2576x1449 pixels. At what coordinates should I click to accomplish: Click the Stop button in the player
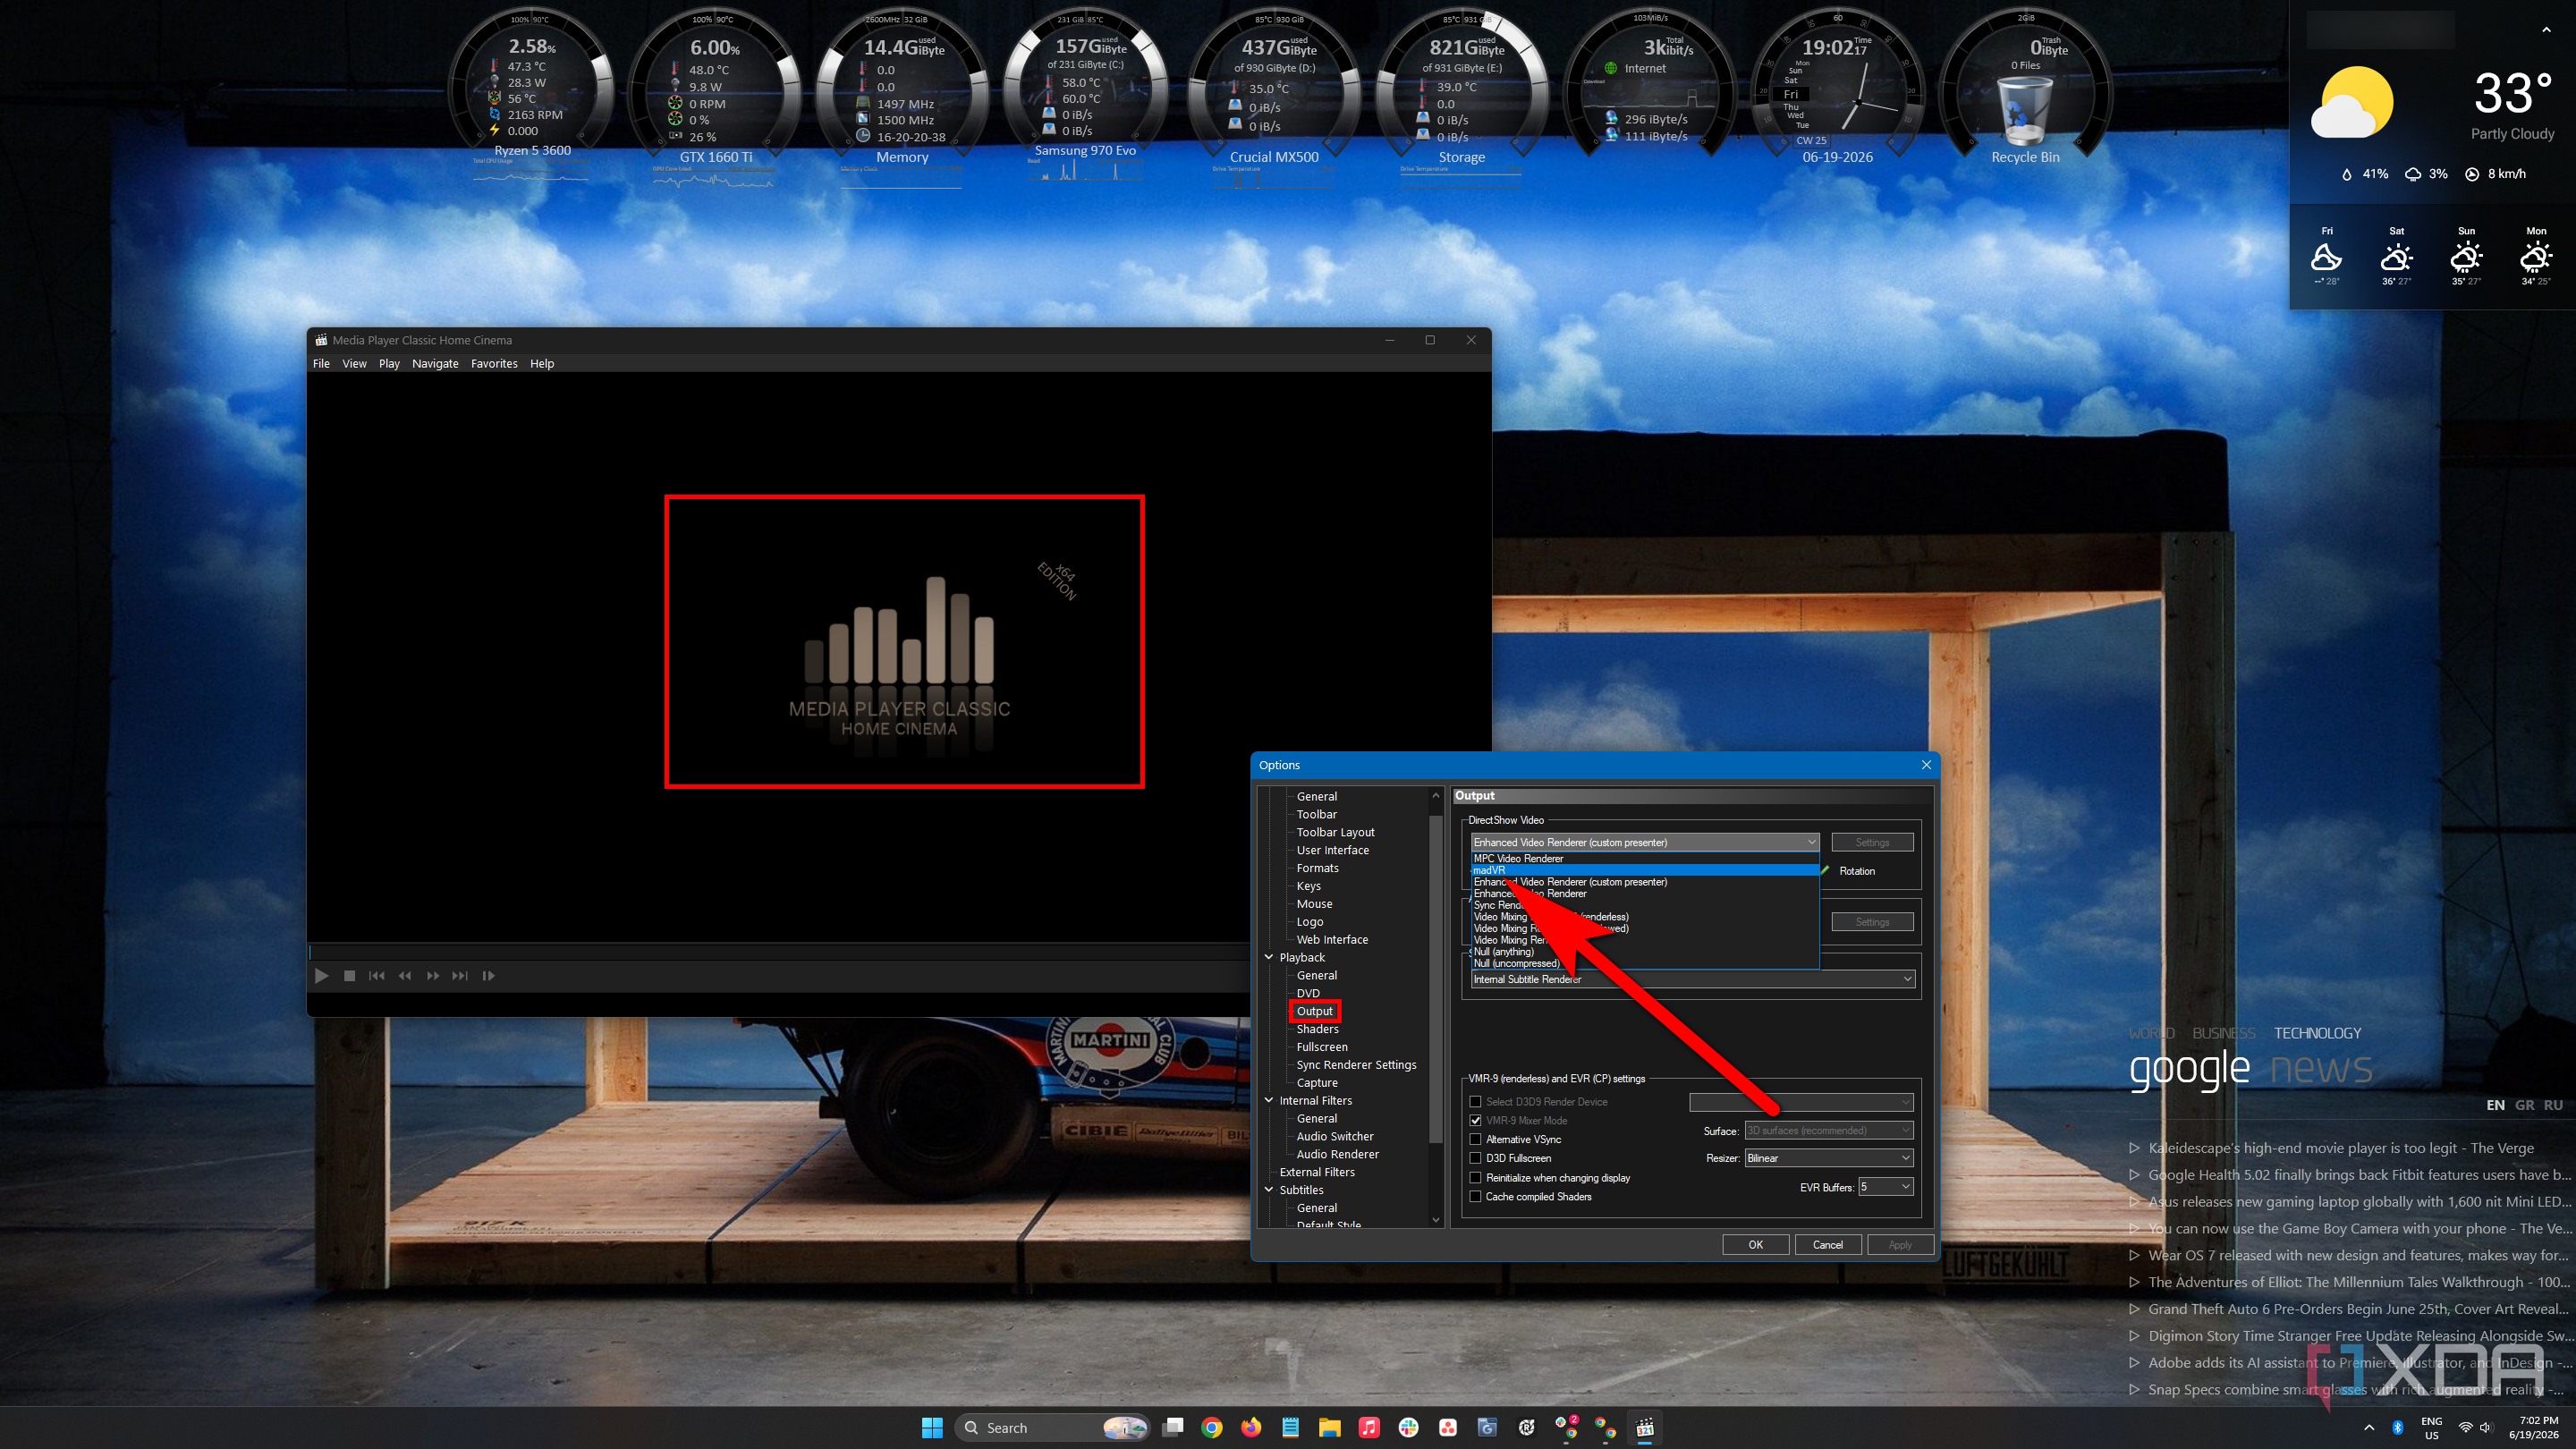tap(349, 976)
